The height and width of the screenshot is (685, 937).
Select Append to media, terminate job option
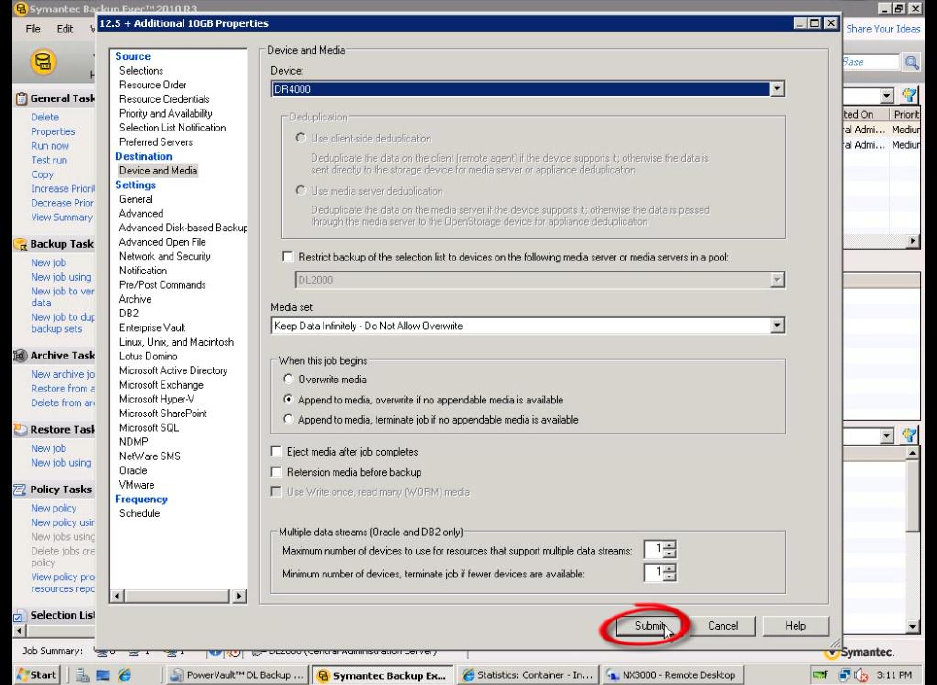click(288, 419)
